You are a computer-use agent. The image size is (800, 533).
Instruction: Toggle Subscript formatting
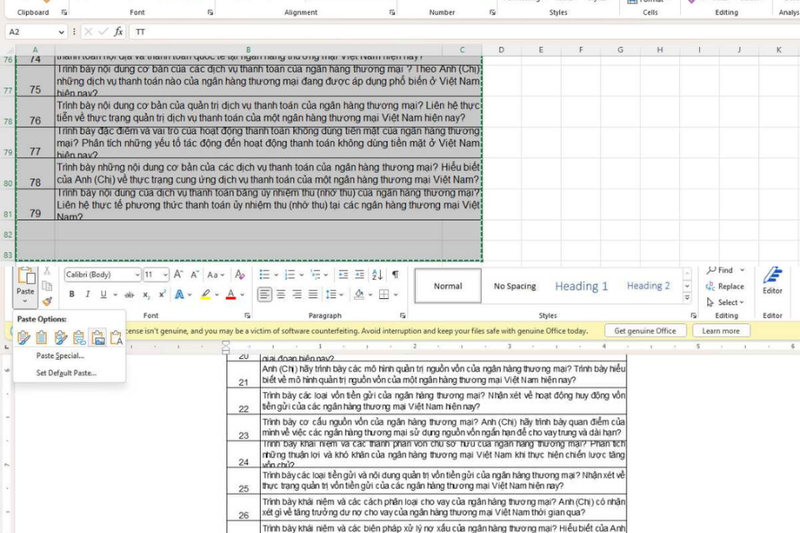point(146,294)
